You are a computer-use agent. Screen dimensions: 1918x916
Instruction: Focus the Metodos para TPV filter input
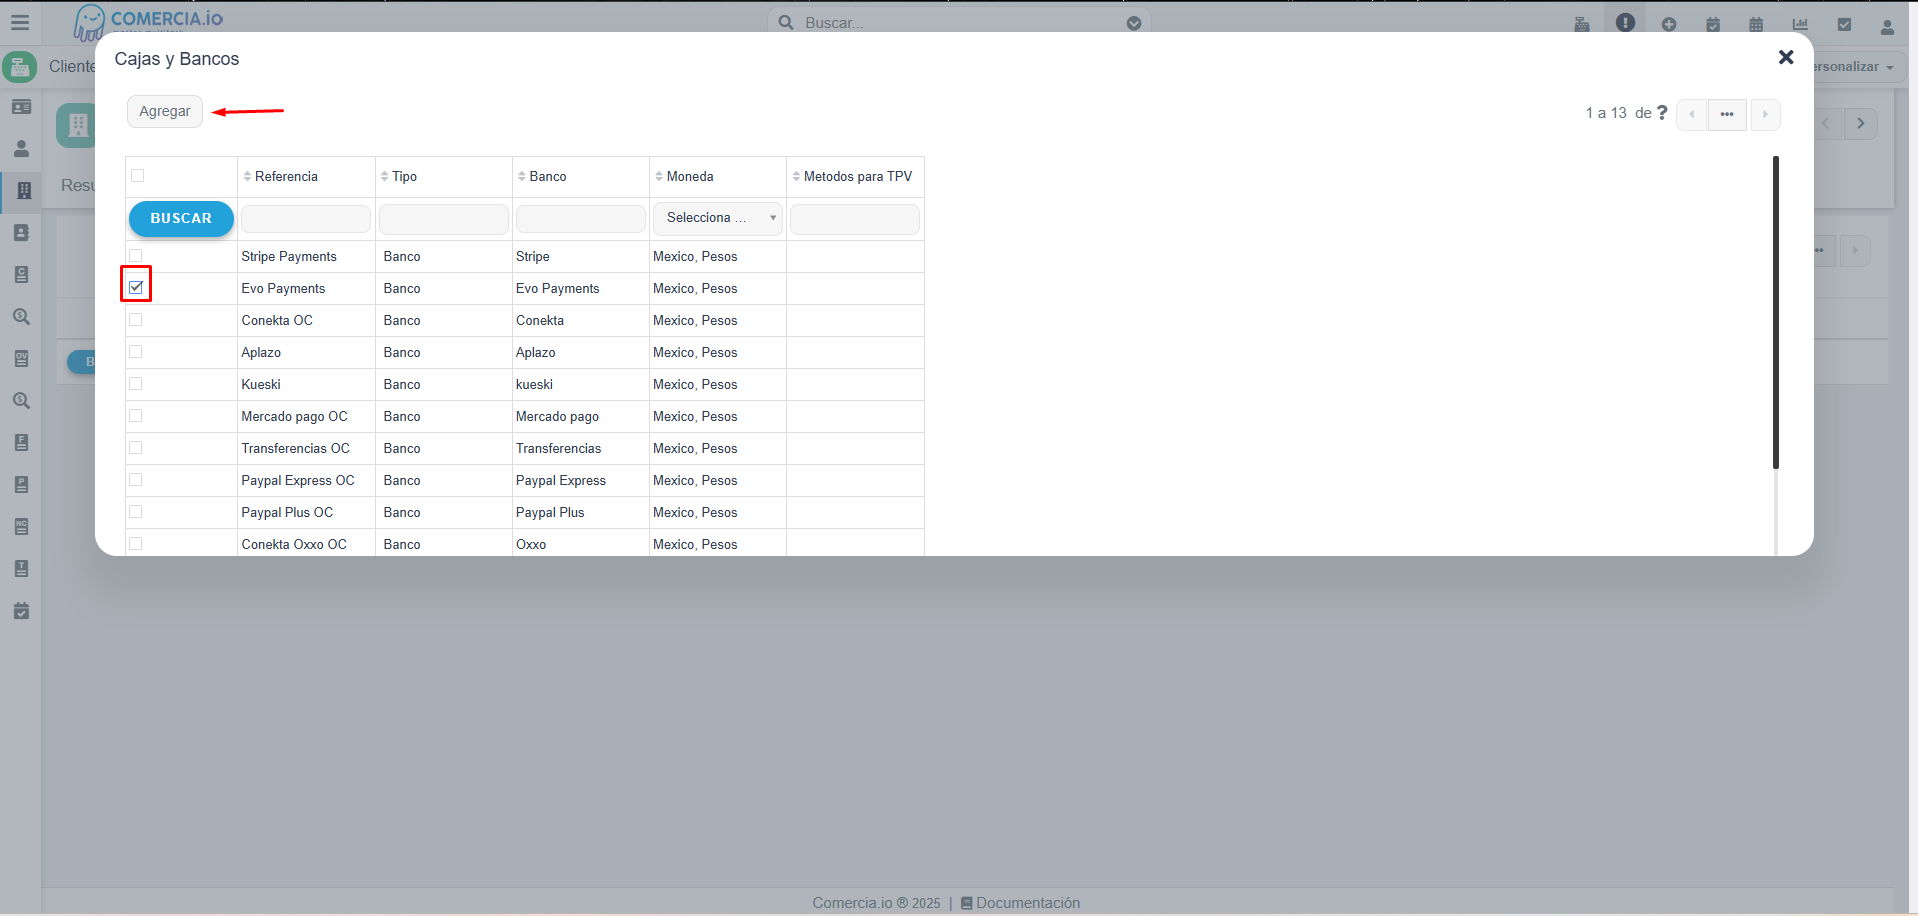(855, 219)
